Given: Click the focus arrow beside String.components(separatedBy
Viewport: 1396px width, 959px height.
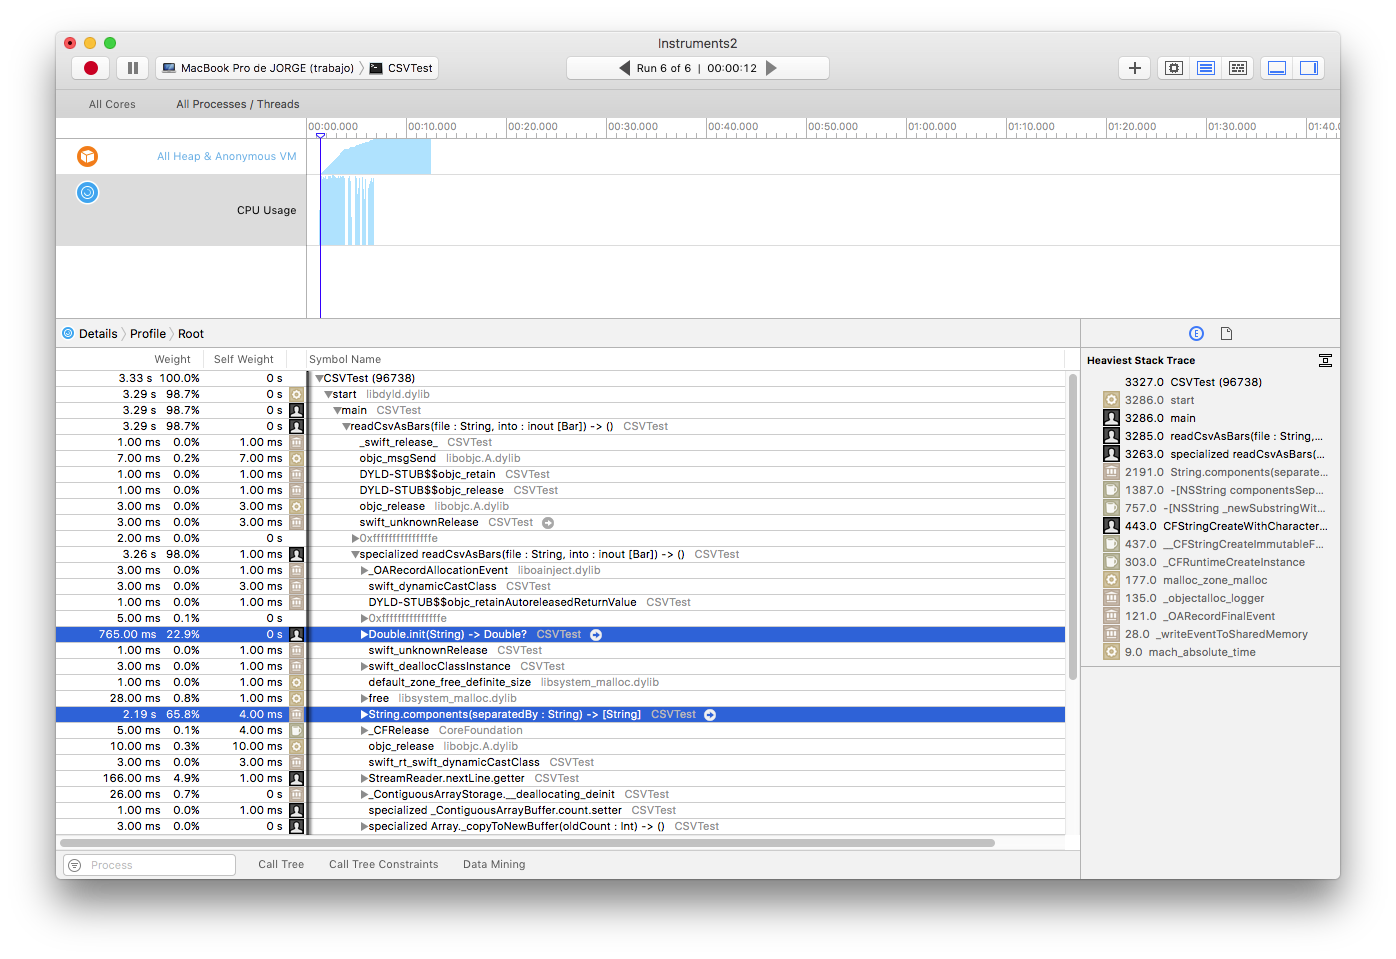Looking at the screenshot, I should [710, 714].
